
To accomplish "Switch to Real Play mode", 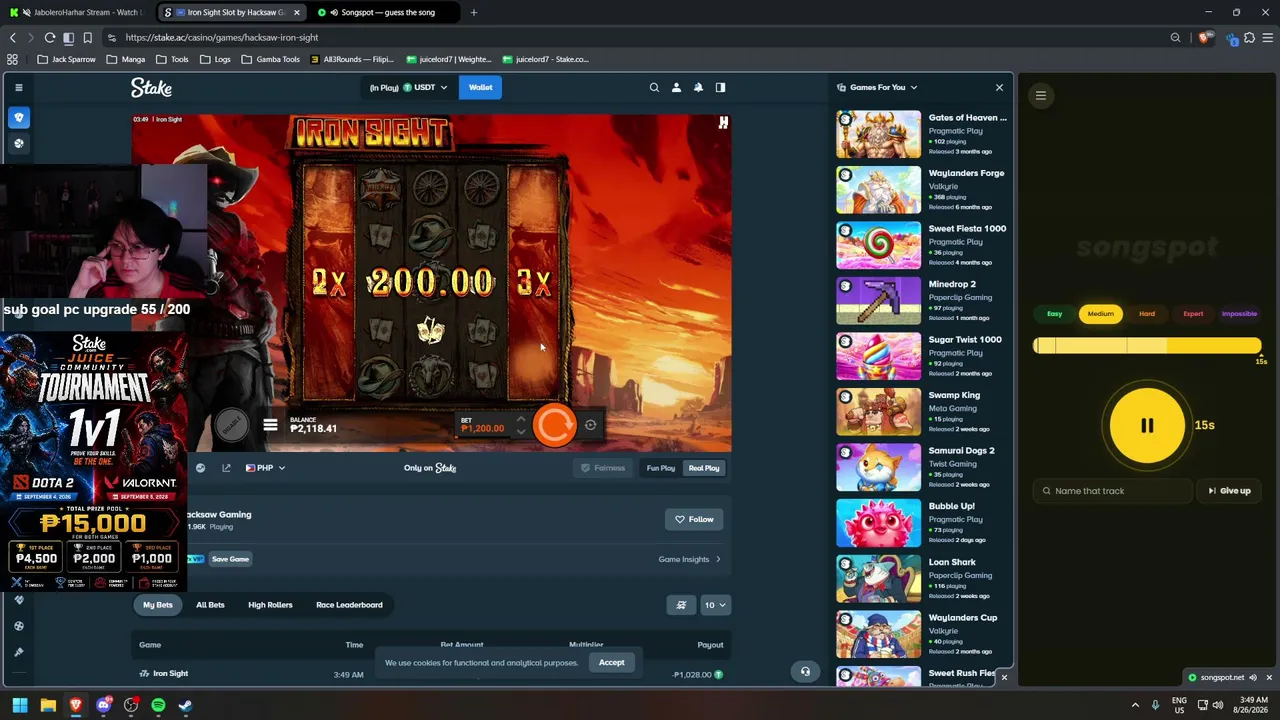I will 703,468.
